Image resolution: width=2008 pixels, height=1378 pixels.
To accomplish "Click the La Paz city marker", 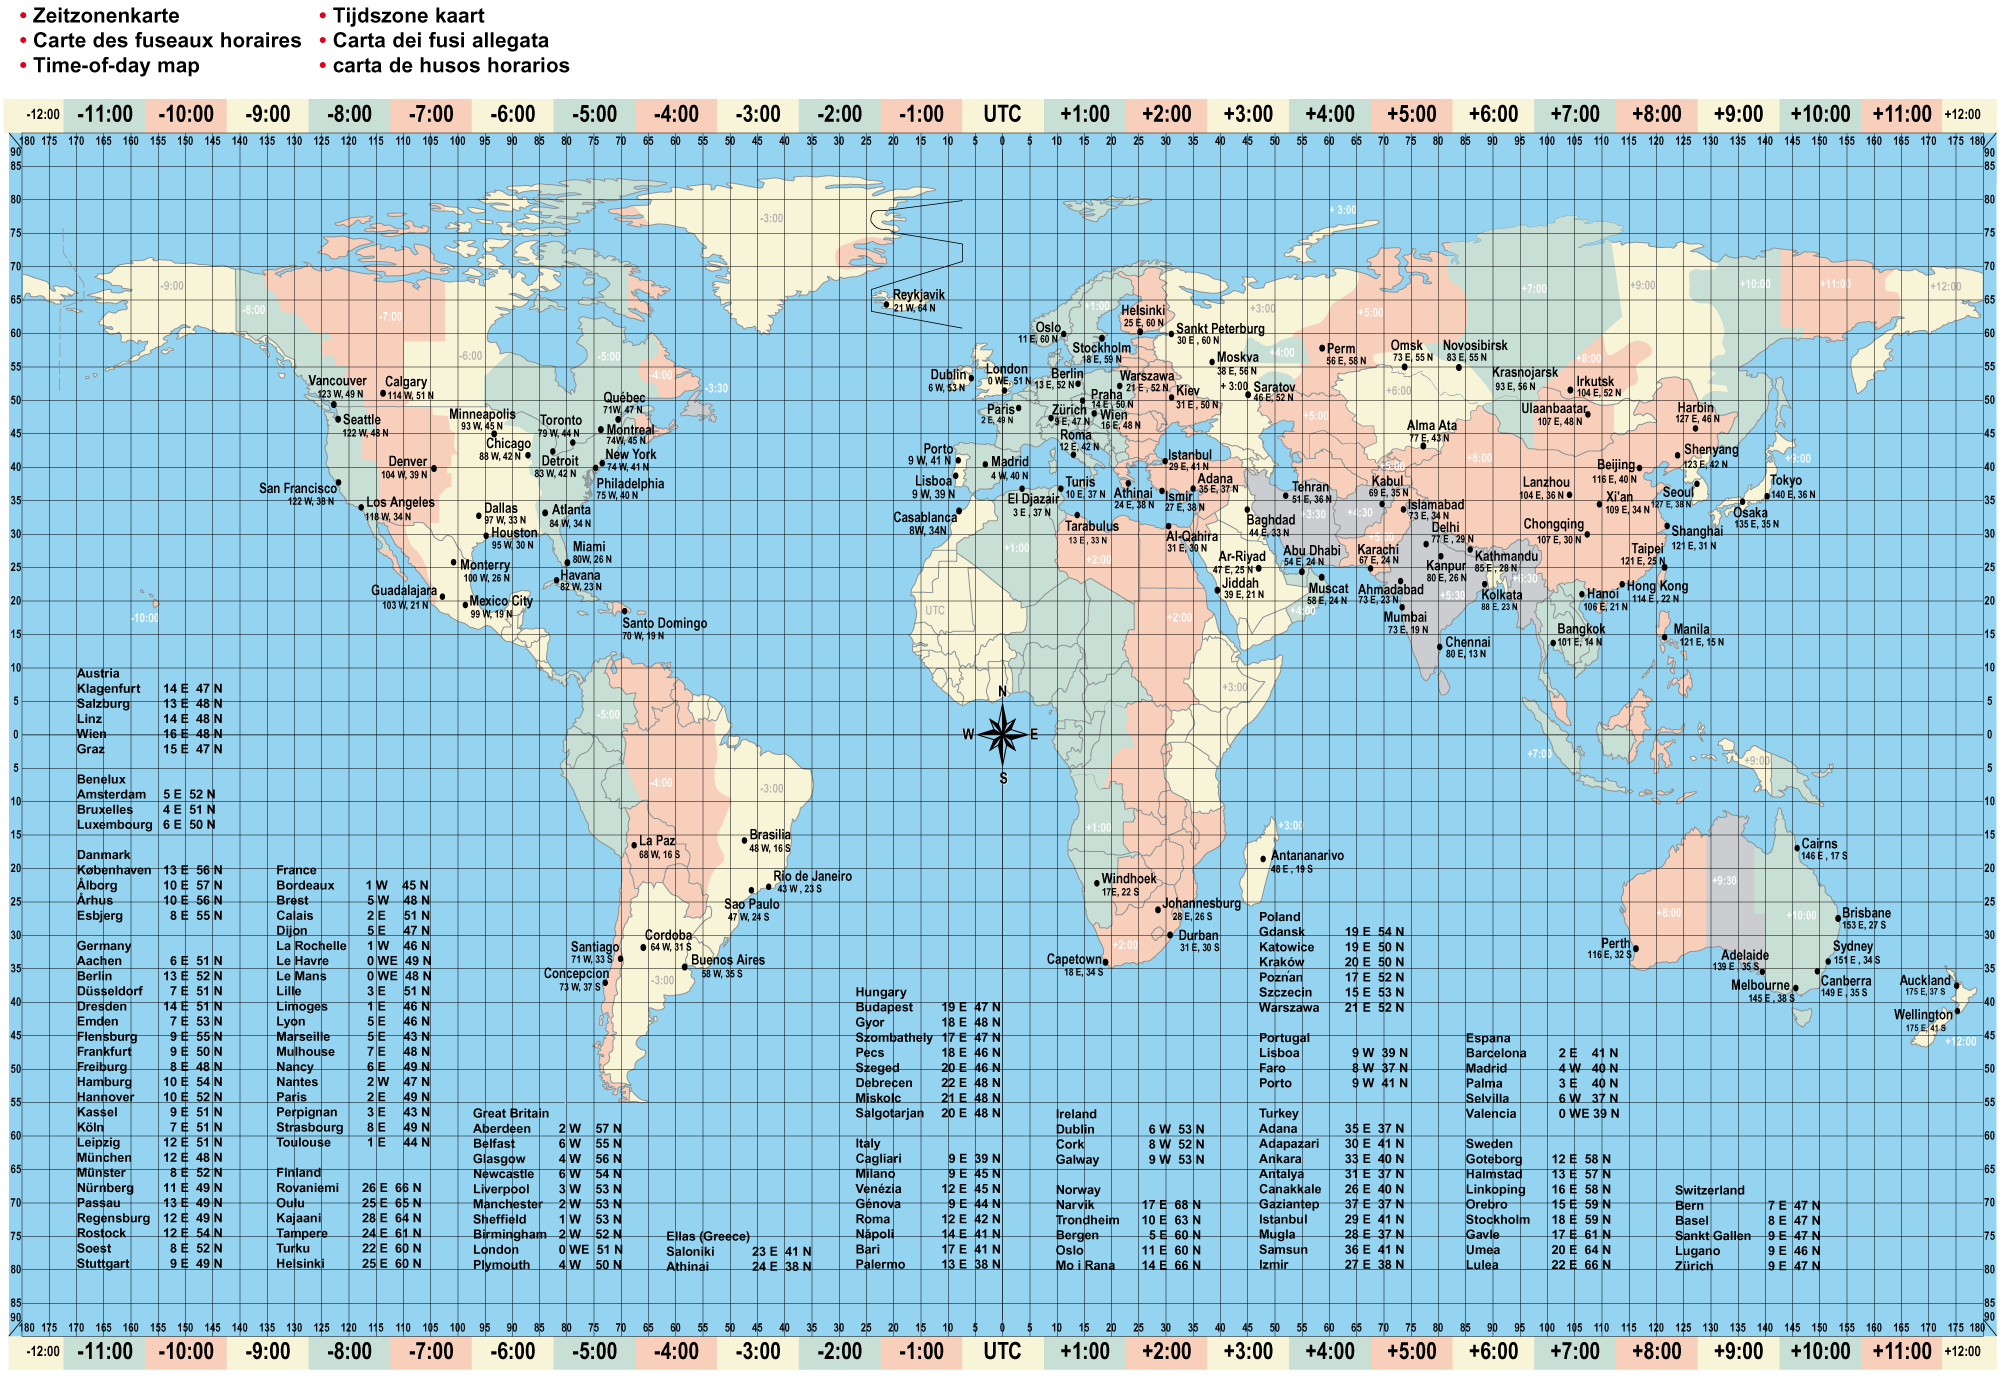I will click(634, 846).
